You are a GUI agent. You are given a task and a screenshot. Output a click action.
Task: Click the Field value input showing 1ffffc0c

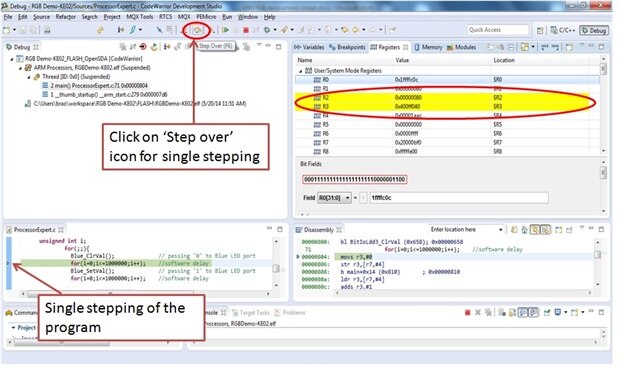tap(459, 198)
